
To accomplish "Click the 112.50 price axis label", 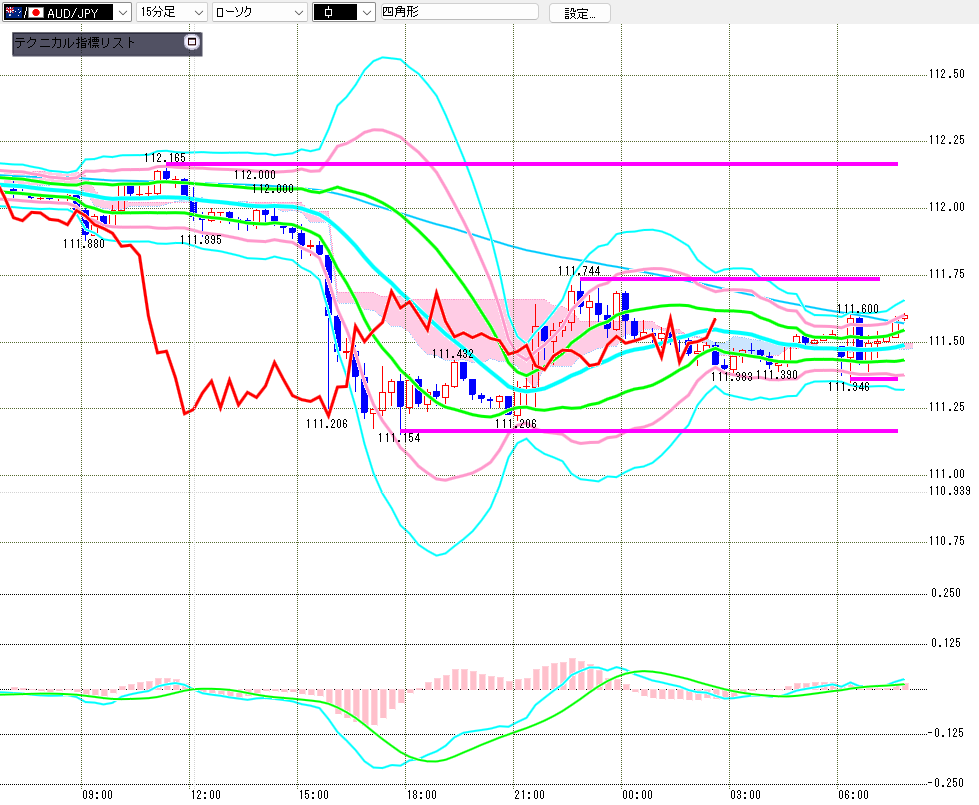I will click(947, 74).
